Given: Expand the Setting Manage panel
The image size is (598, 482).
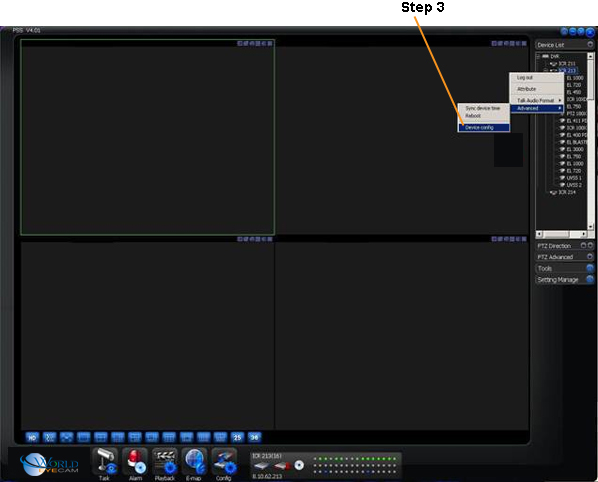Looking at the screenshot, I should pyautogui.click(x=564, y=280).
